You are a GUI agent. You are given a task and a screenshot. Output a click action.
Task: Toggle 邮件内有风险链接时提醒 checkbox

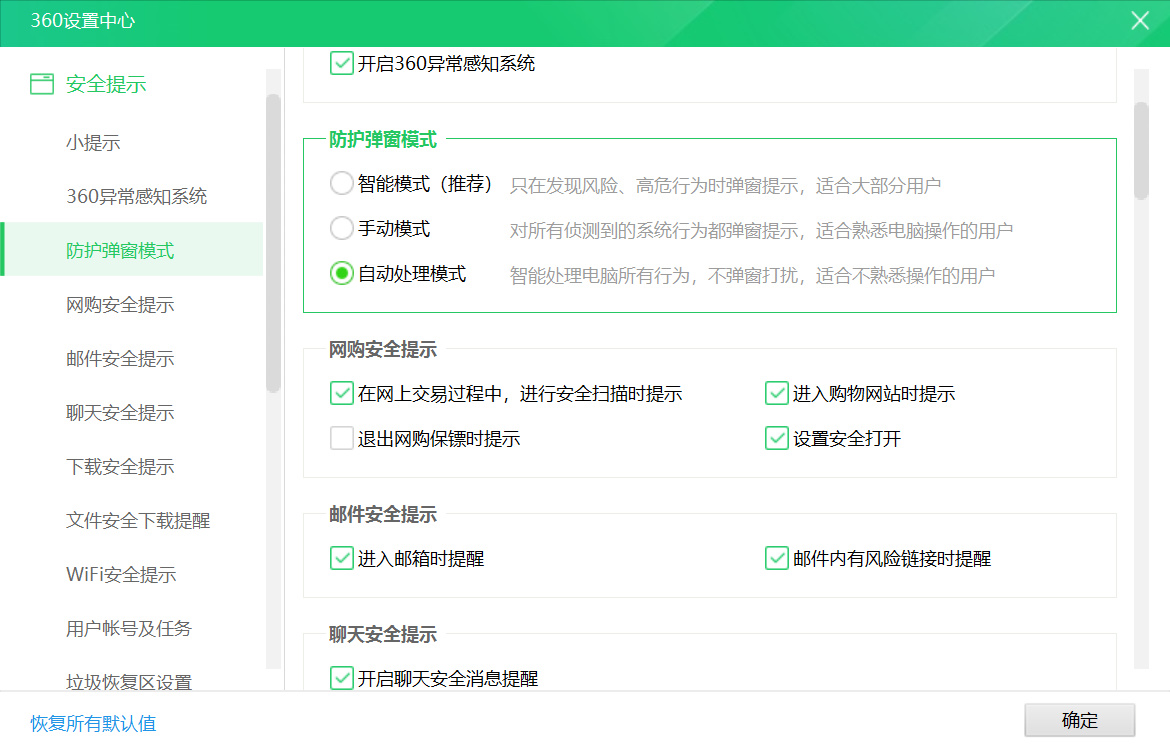[x=777, y=558]
